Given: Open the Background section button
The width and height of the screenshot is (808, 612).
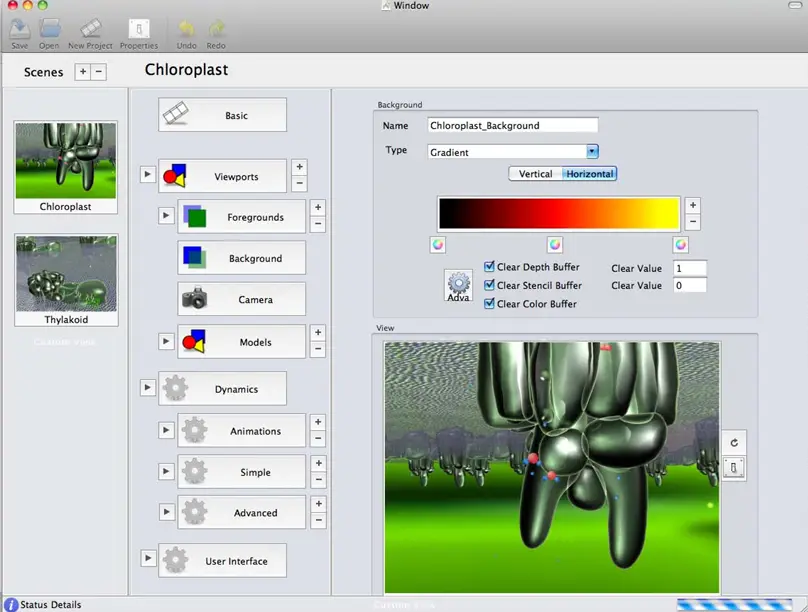Looking at the screenshot, I should tap(241, 258).
